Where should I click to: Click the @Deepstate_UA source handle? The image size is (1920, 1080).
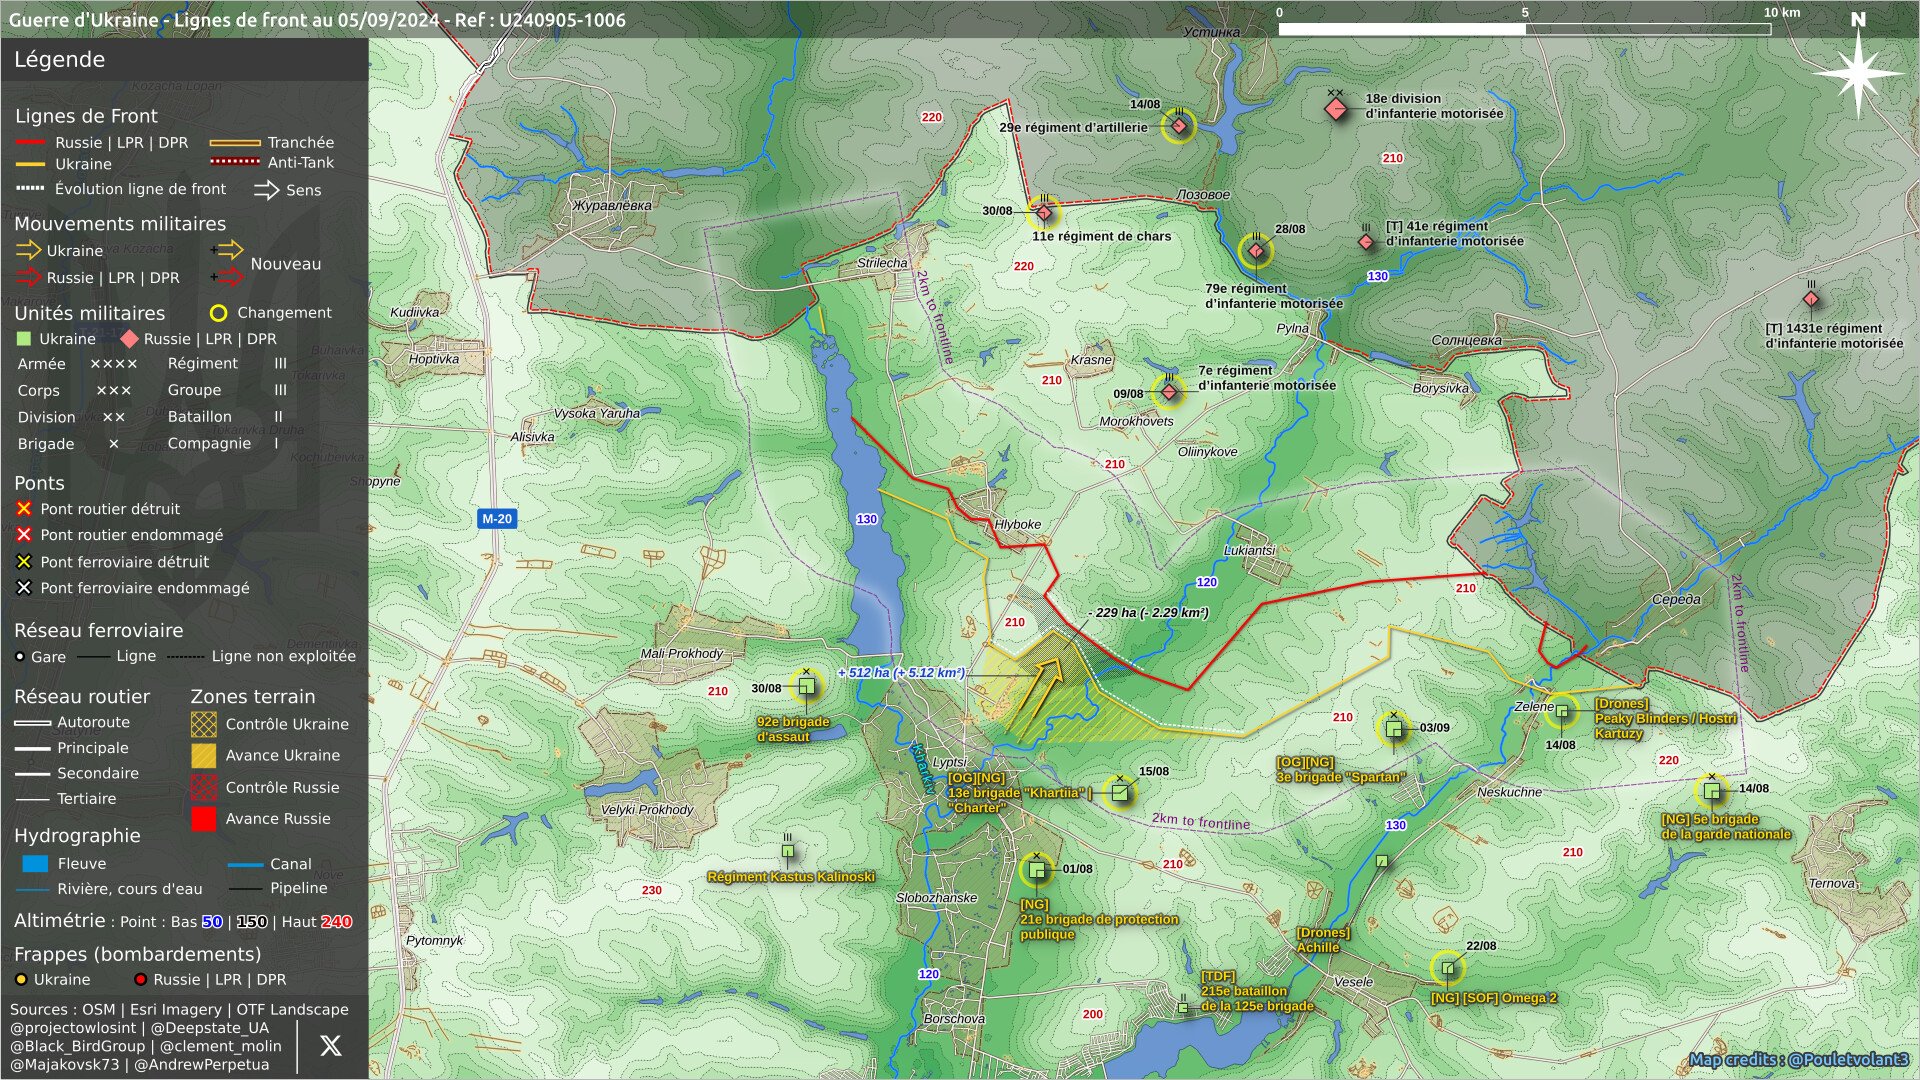(x=209, y=1028)
